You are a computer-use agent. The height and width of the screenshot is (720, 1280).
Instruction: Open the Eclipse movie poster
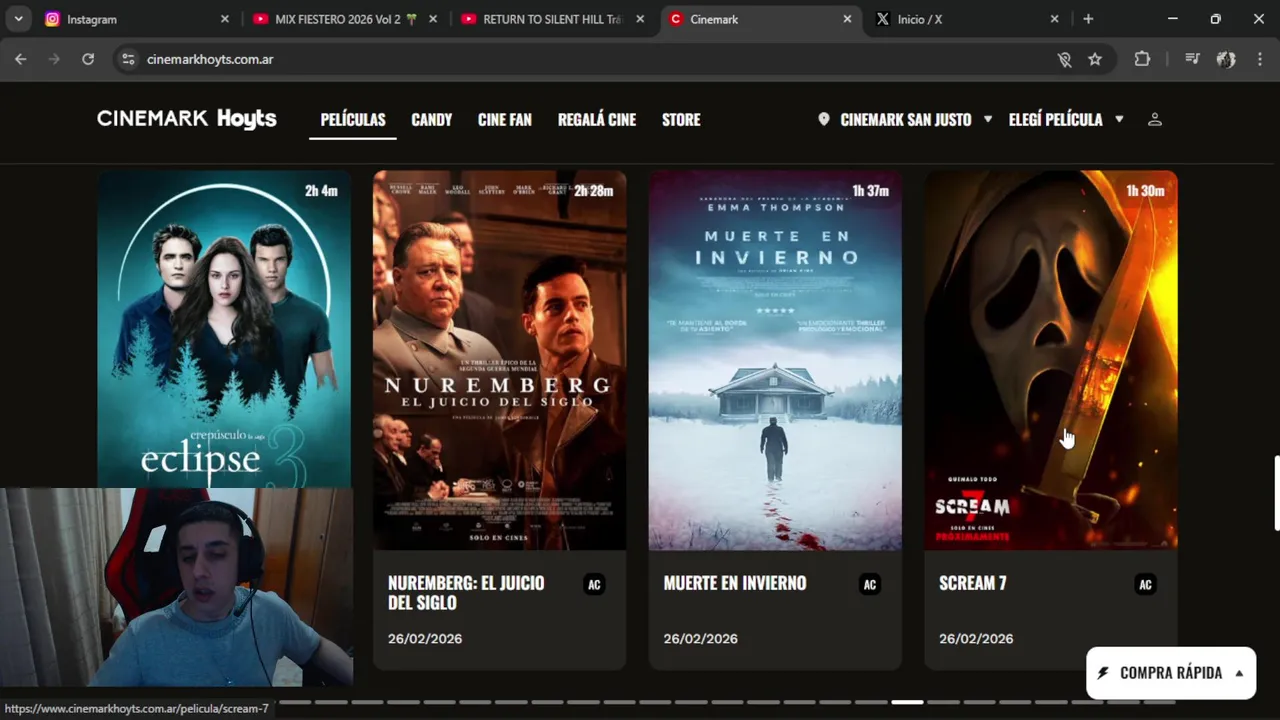224,330
